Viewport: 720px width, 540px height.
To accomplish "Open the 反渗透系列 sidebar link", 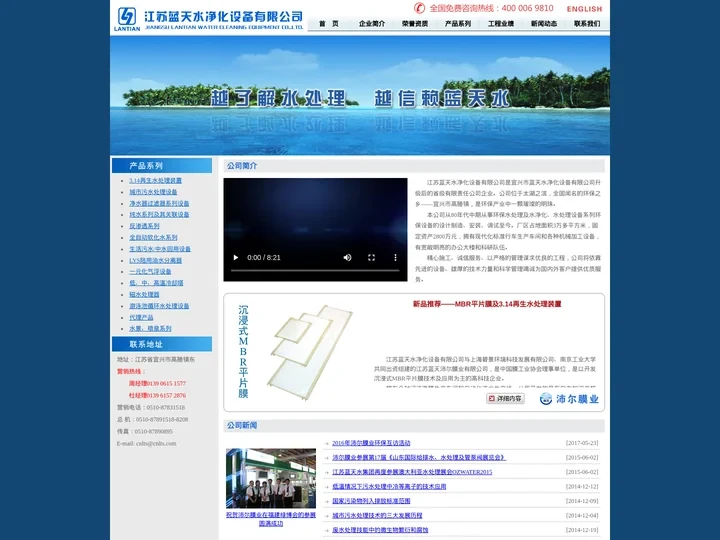I will point(144,226).
